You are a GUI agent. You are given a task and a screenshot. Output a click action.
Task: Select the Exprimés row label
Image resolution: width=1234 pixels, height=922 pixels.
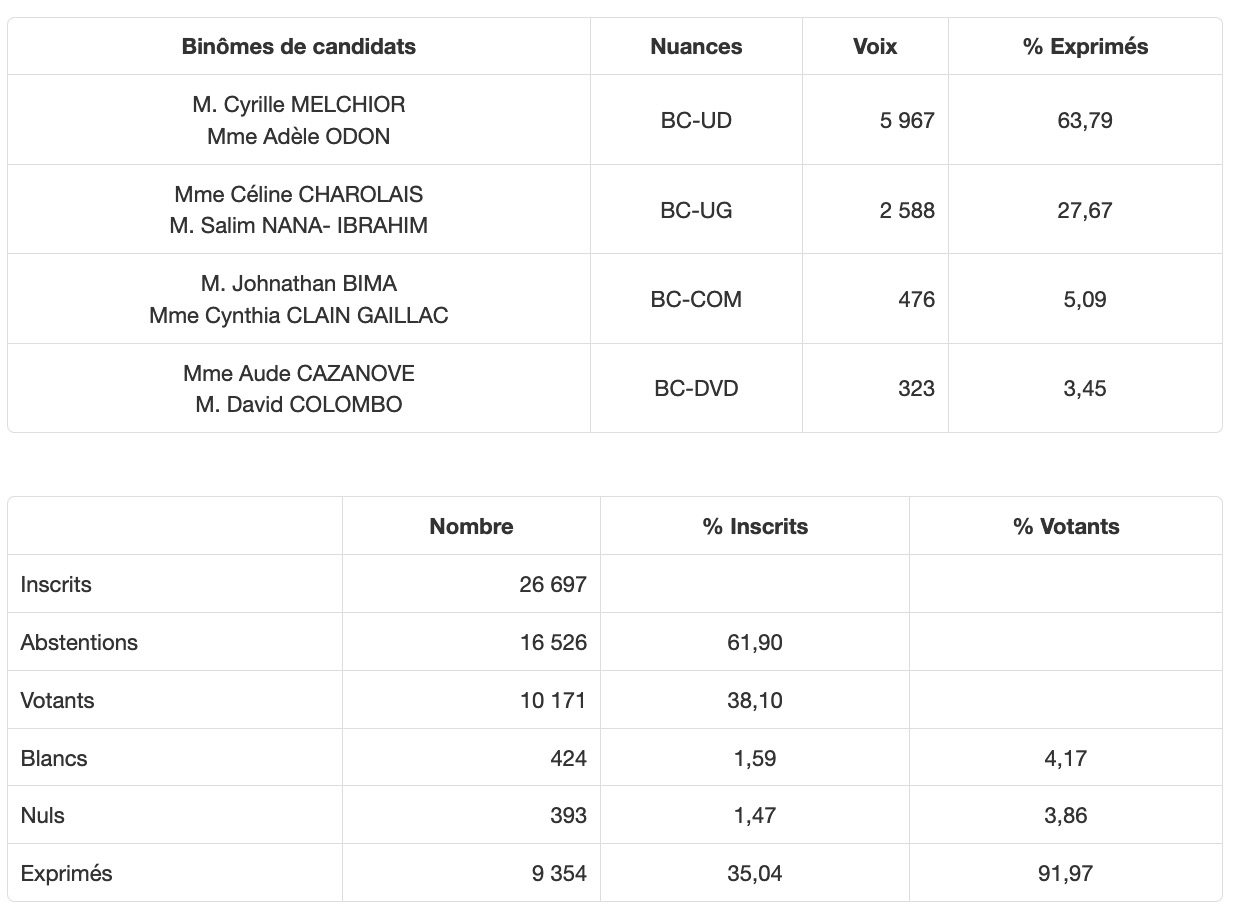coord(66,873)
